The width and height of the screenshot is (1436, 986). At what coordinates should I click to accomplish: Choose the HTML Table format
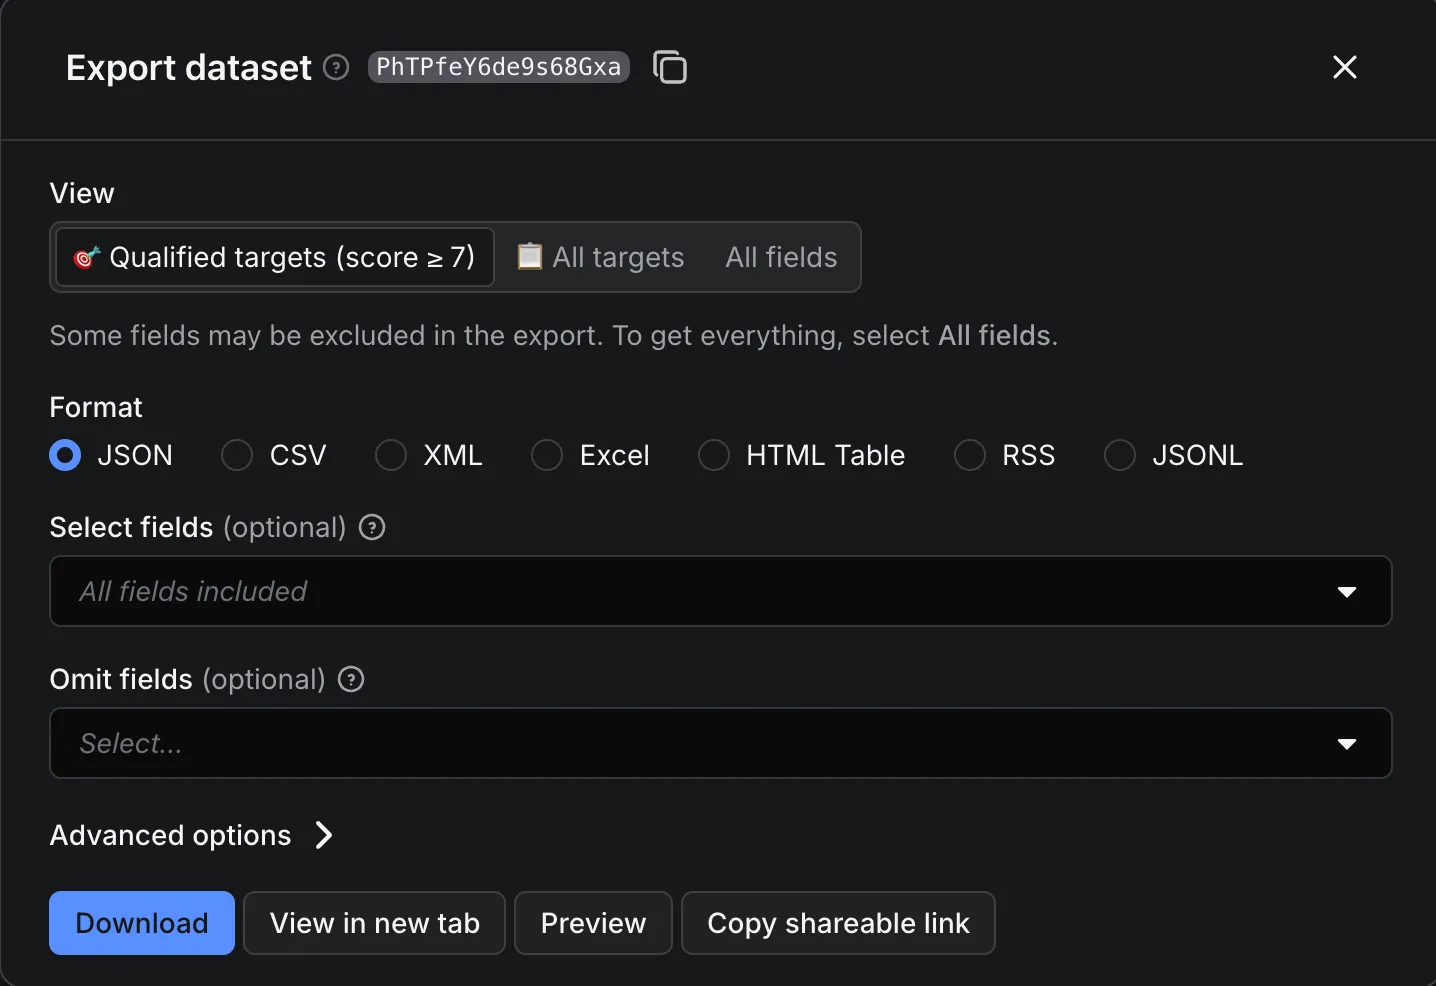click(x=714, y=455)
